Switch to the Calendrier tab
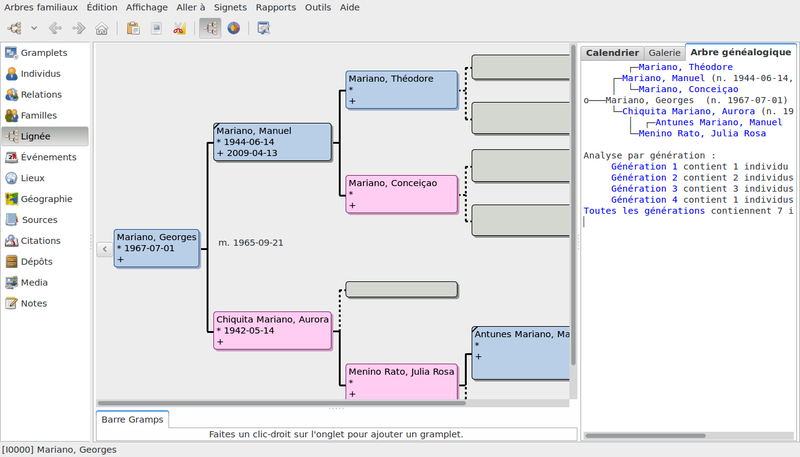 pos(611,52)
